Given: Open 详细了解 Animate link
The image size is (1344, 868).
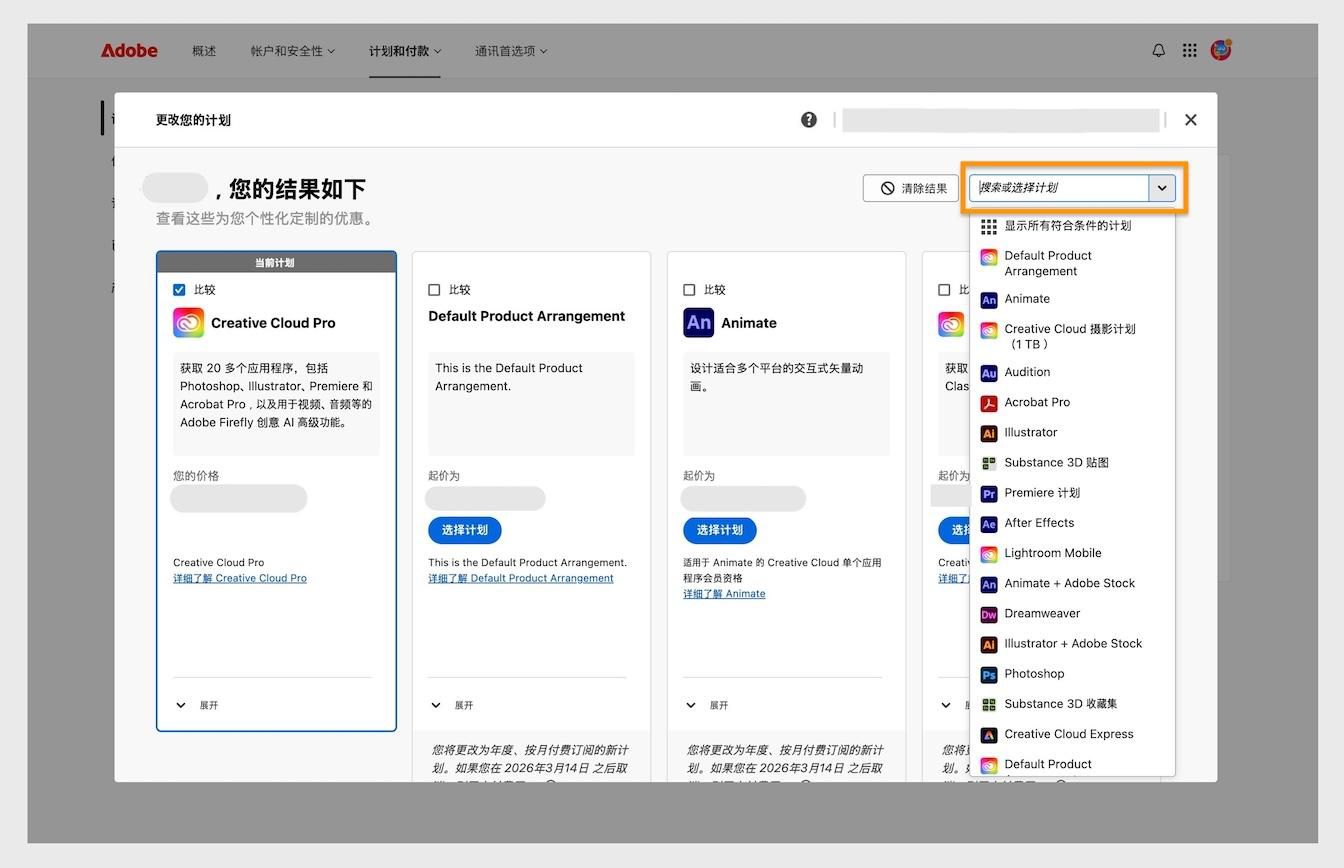Looking at the screenshot, I should [x=724, y=594].
